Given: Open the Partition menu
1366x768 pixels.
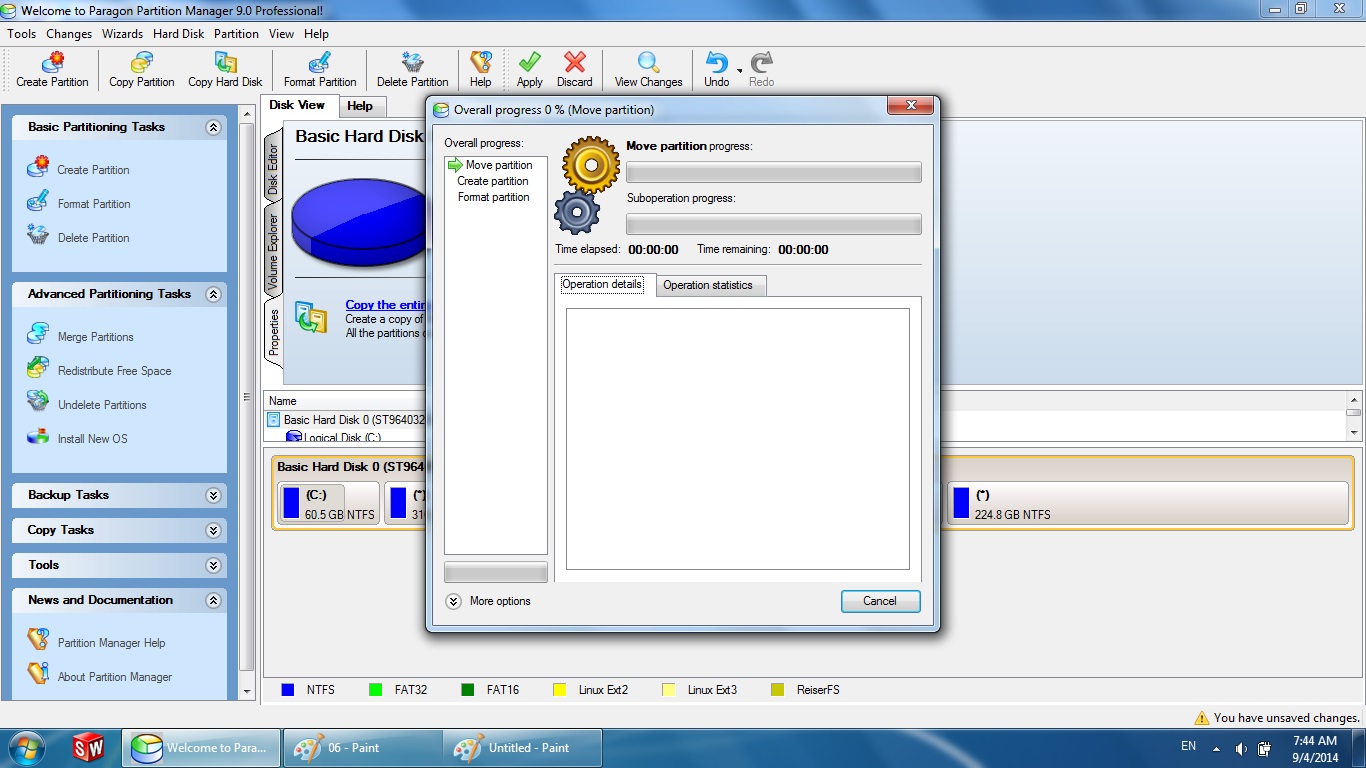Looking at the screenshot, I should tap(236, 34).
